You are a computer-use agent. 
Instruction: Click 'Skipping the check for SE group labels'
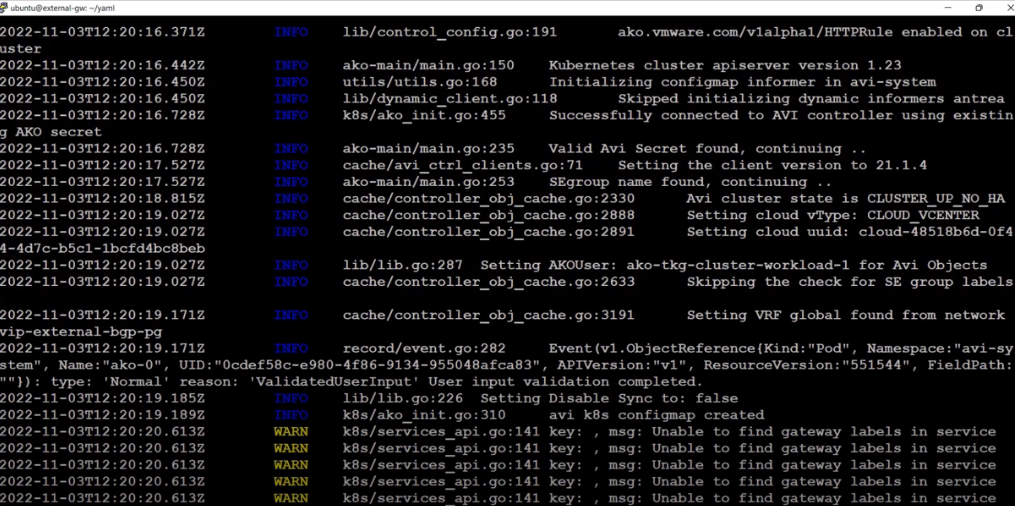(x=849, y=283)
